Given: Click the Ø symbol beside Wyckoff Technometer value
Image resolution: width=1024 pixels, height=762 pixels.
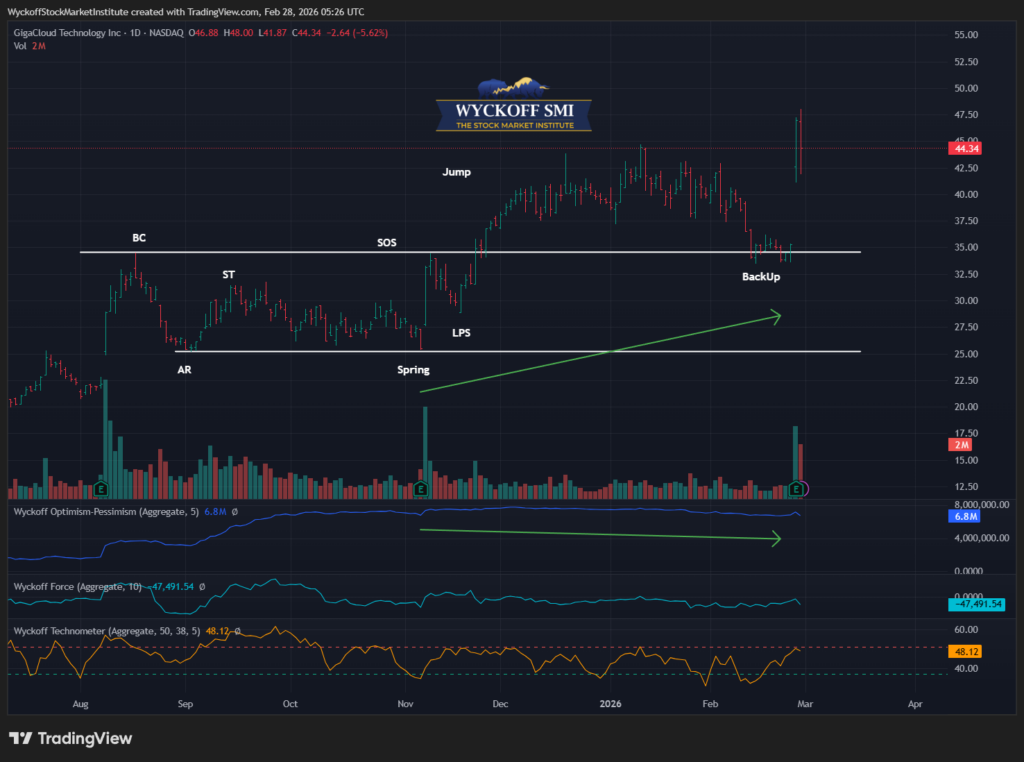Looking at the screenshot, I should [x=238, y=631].
